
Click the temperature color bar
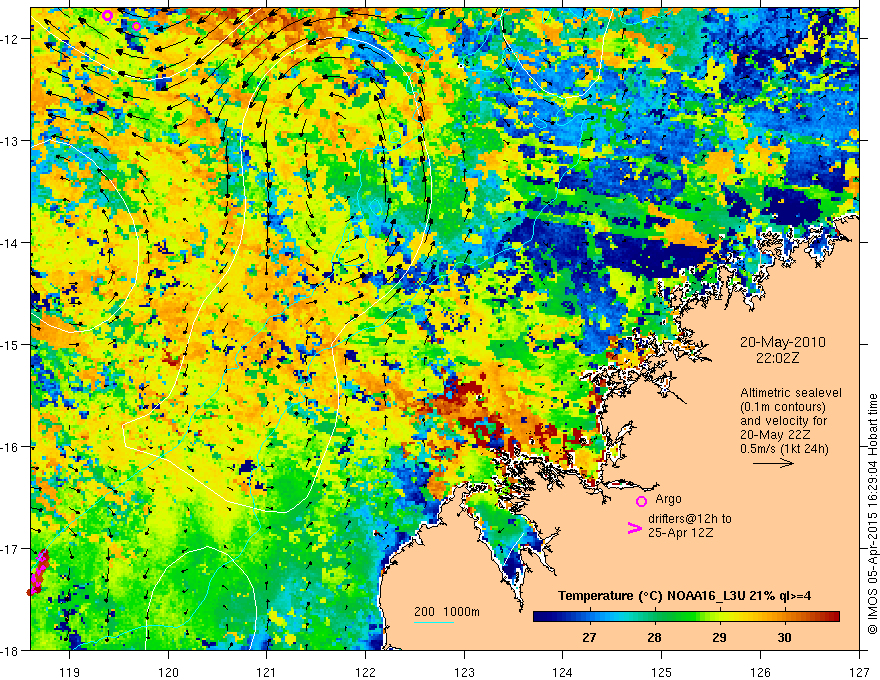coord(686,616)
